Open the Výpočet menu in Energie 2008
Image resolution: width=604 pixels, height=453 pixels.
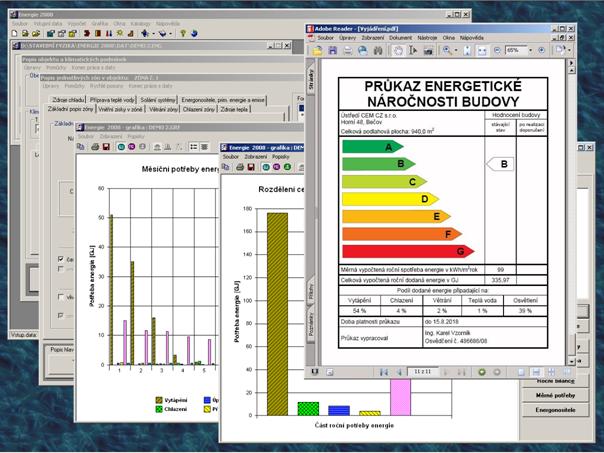pyautogui.click(x=75, y=21)
